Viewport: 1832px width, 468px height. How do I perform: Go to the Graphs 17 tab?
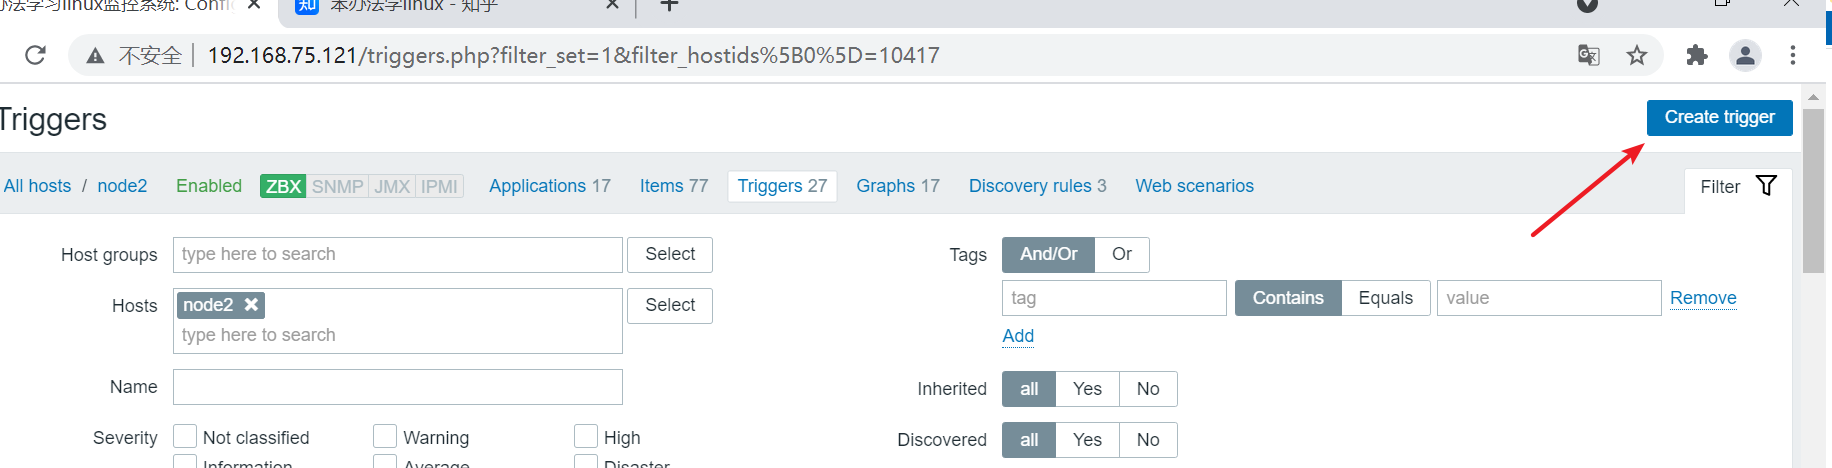click(897, 186)
